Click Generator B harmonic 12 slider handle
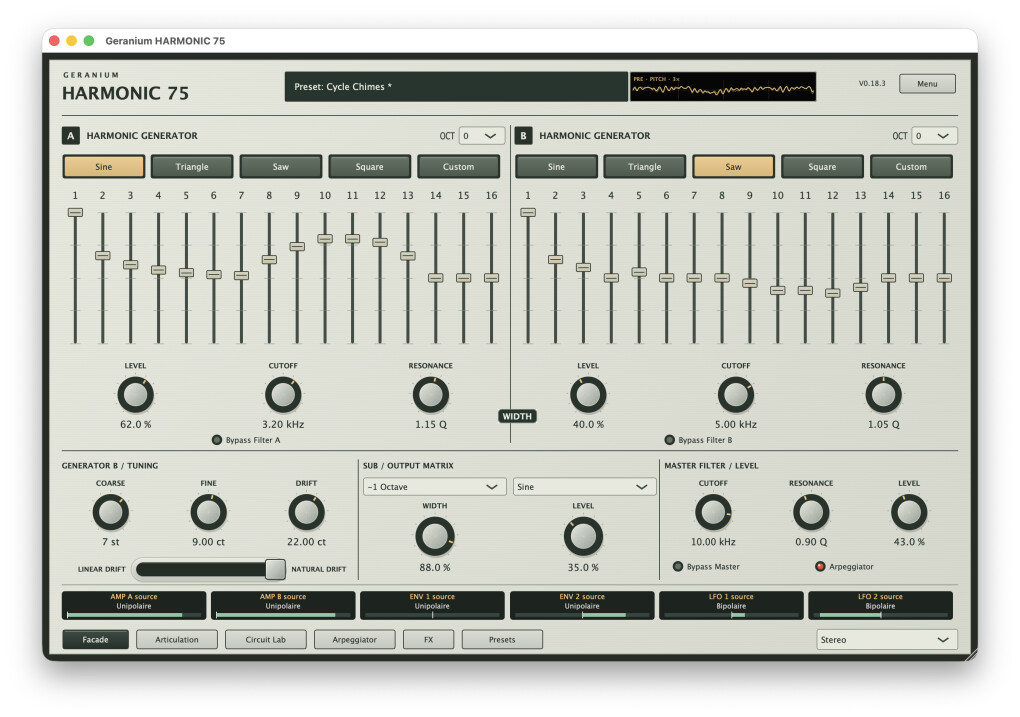Screen dimensions: 1020x717 click(x=833, y=293)
